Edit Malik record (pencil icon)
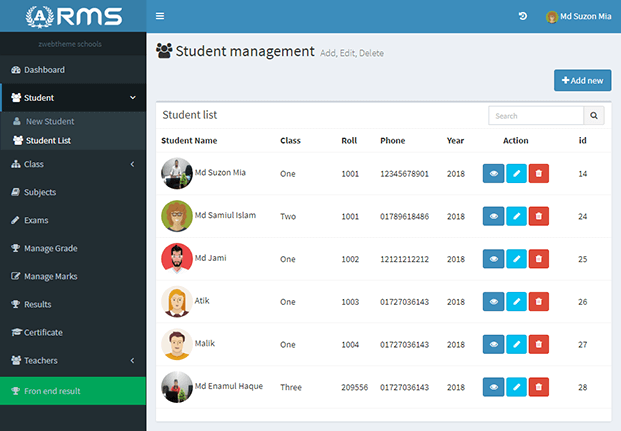The height and width of the screenshot is (431, 621). 516,345
